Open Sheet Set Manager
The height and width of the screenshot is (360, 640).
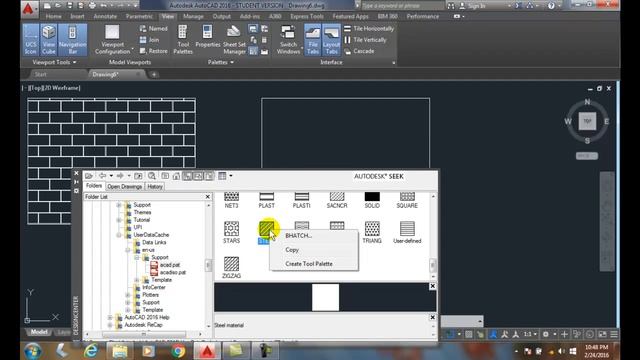click(234, 40)
